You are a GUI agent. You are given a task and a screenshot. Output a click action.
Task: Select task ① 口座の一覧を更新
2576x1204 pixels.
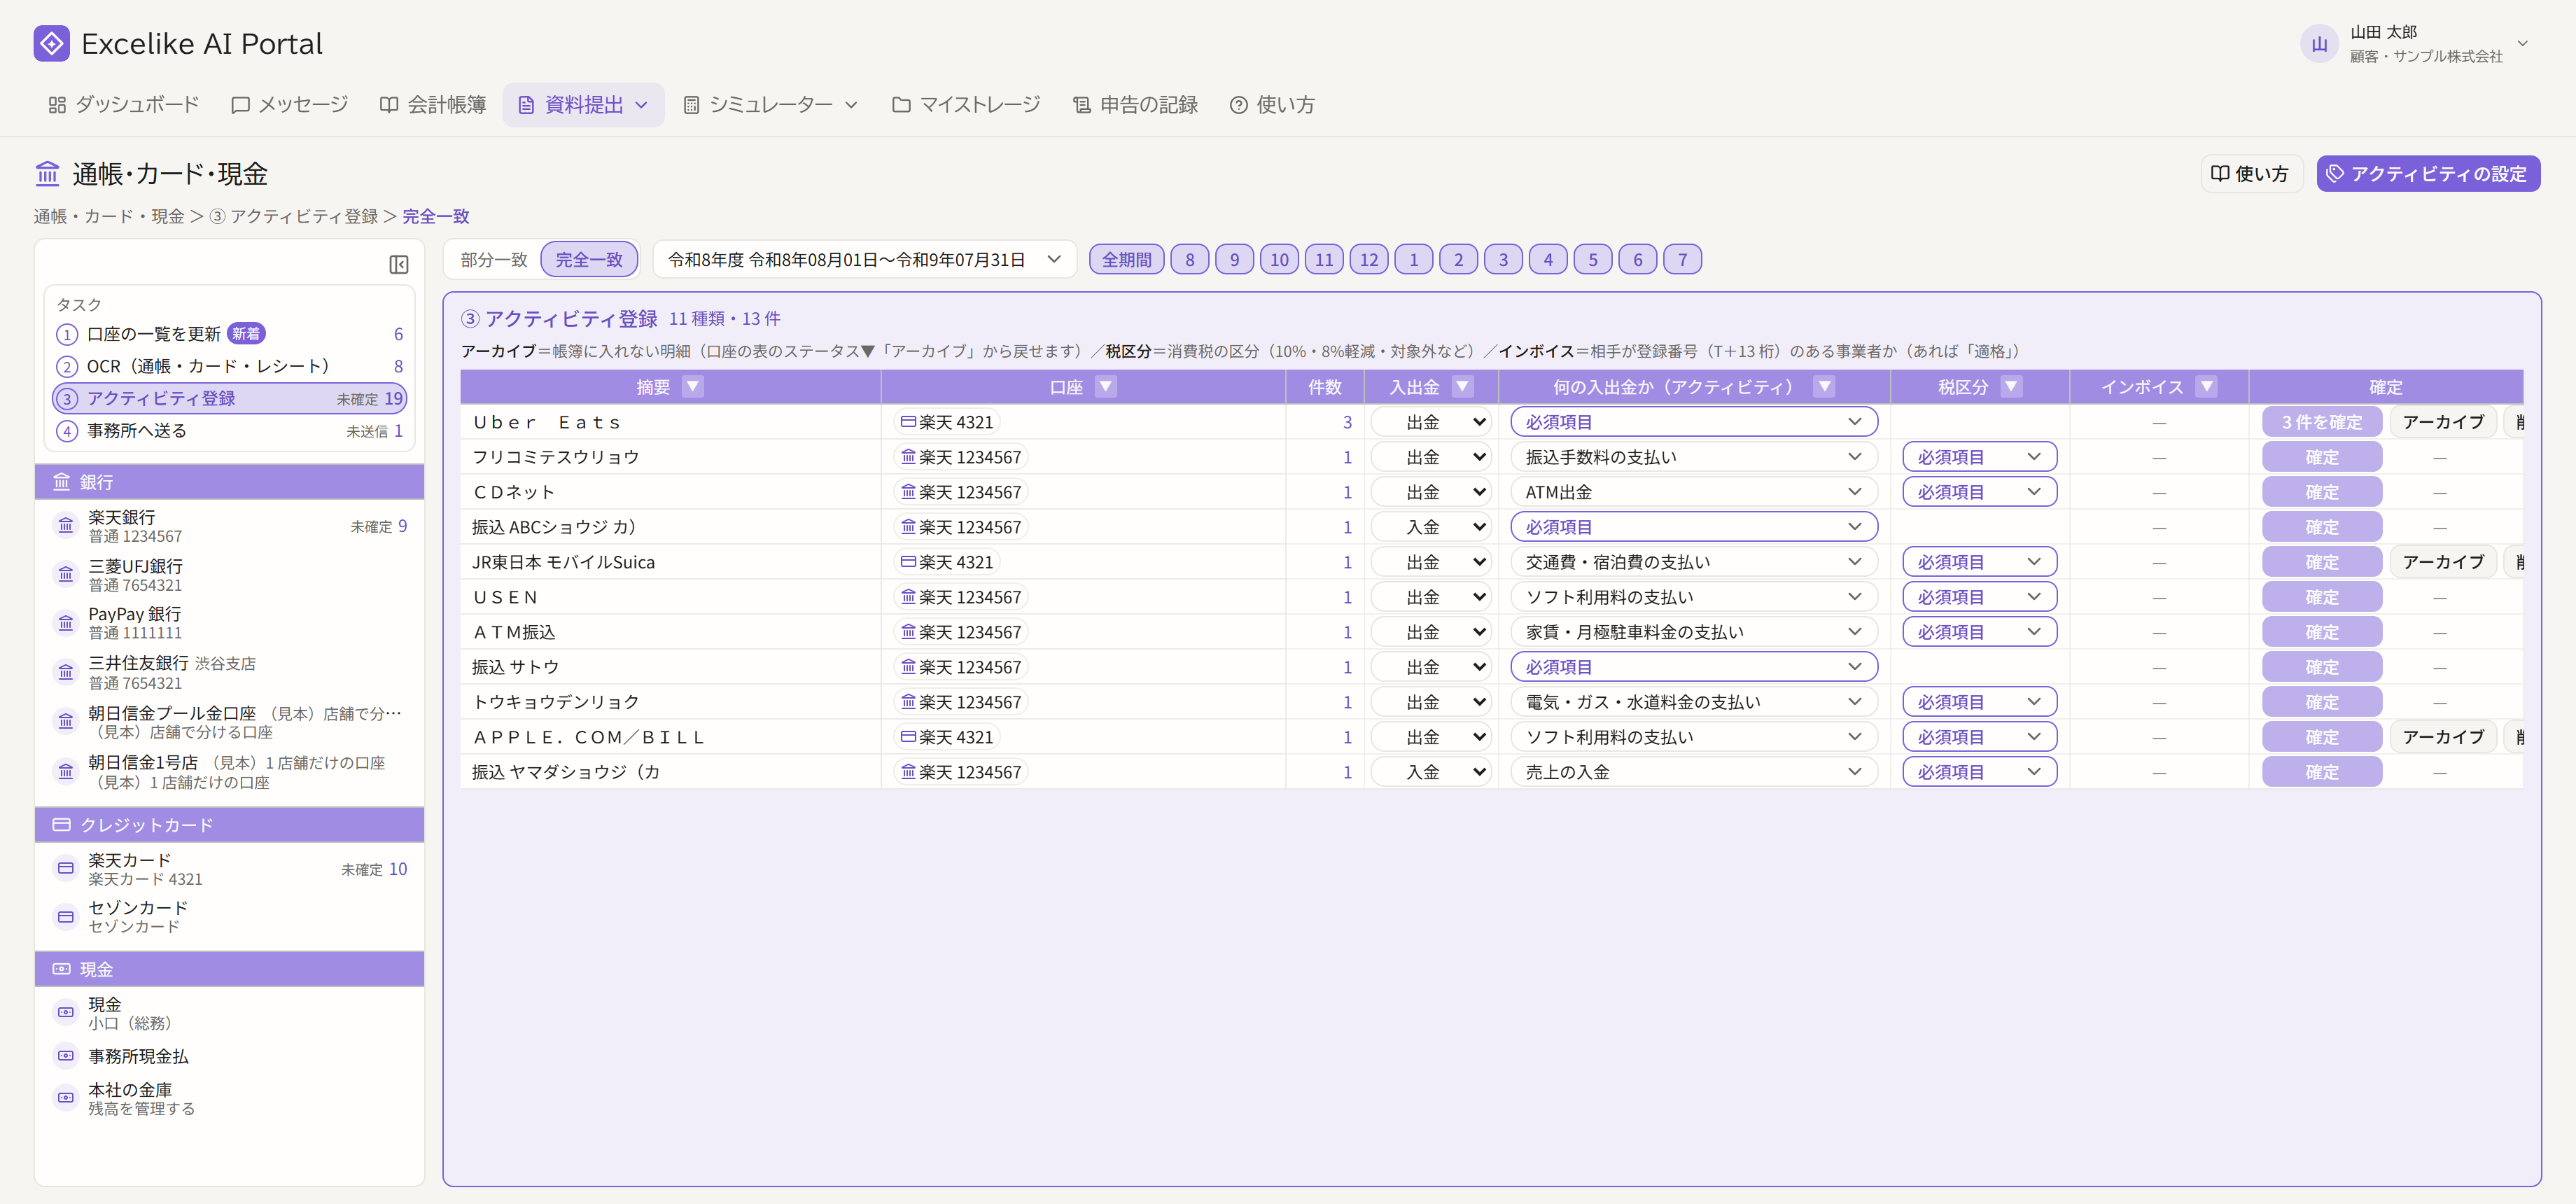pos(230,334)
